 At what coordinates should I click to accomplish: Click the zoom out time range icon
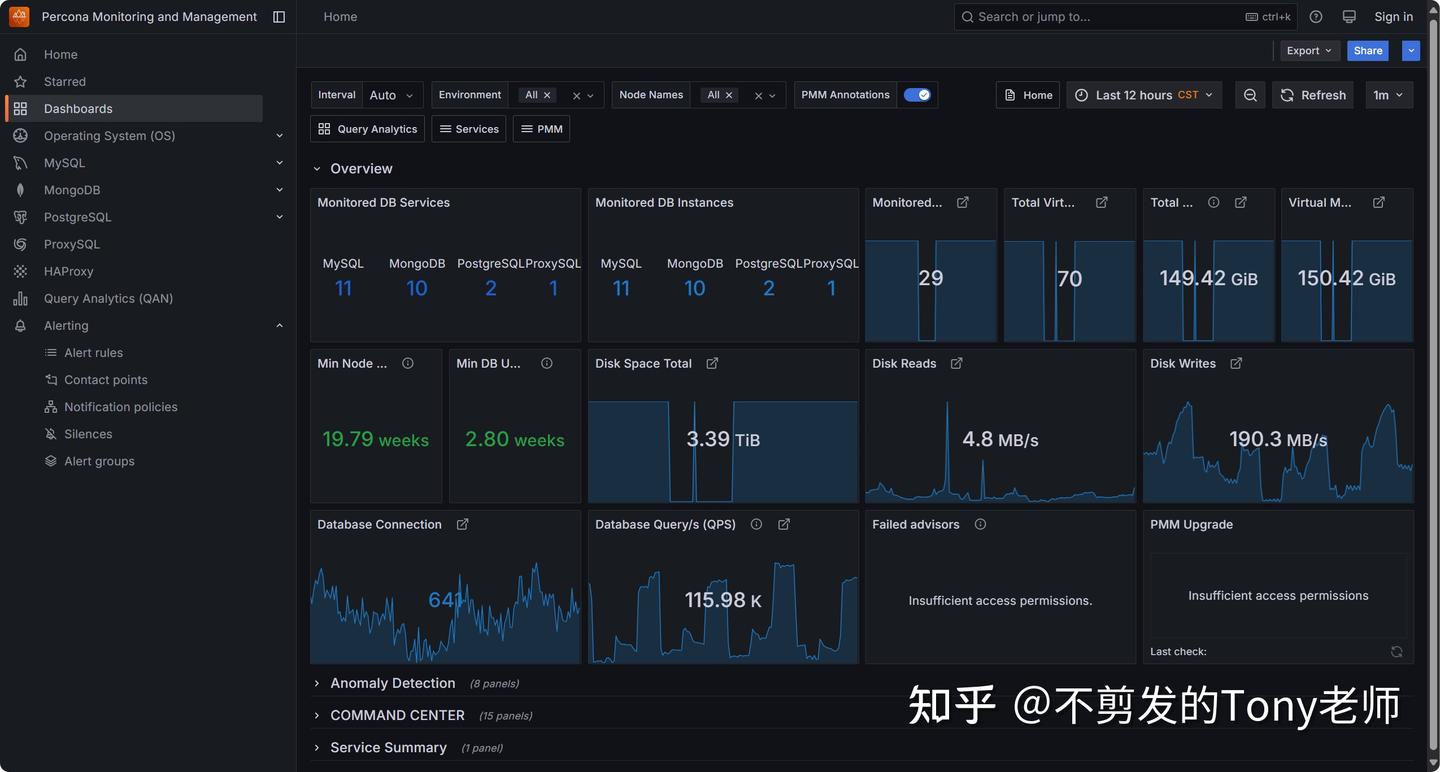[x=1250, y=95]
